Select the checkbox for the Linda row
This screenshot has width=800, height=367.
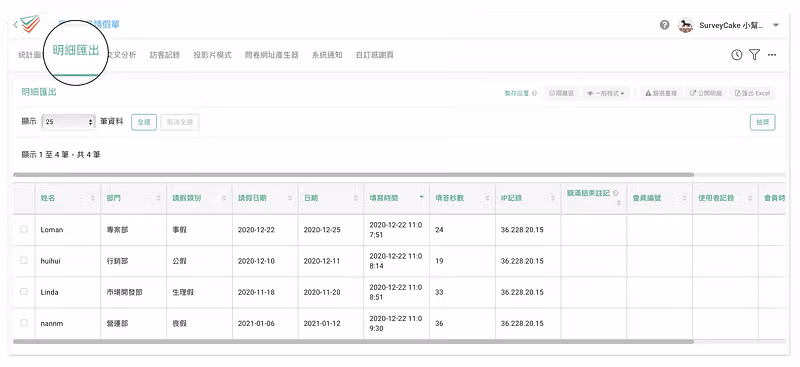pyautogui.click(x=23, y=291)
